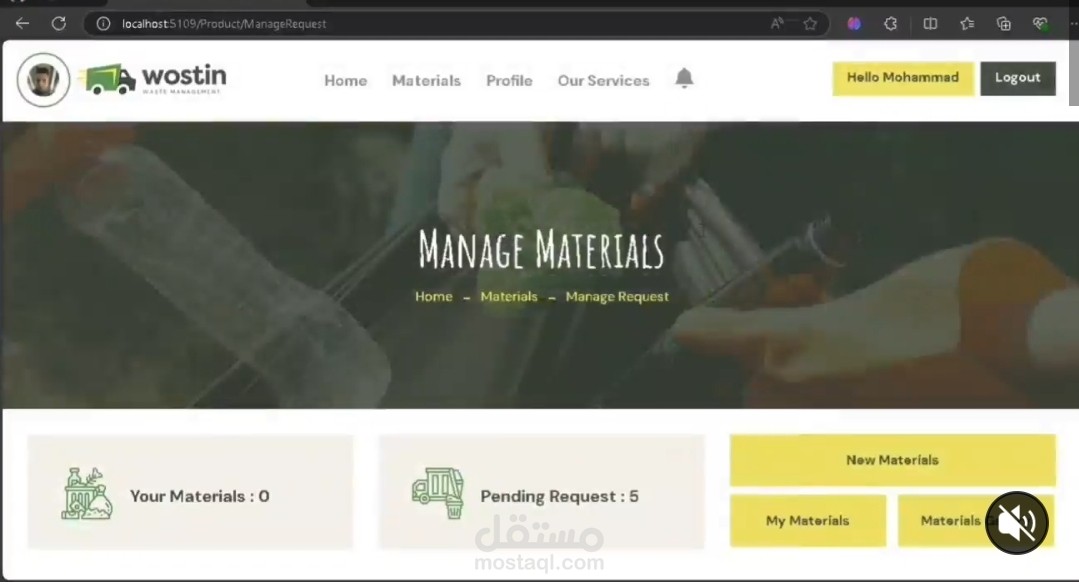Click recycling bottles icon in Your Materials card
1079x586 pixels.
click(x=87, y=493)
